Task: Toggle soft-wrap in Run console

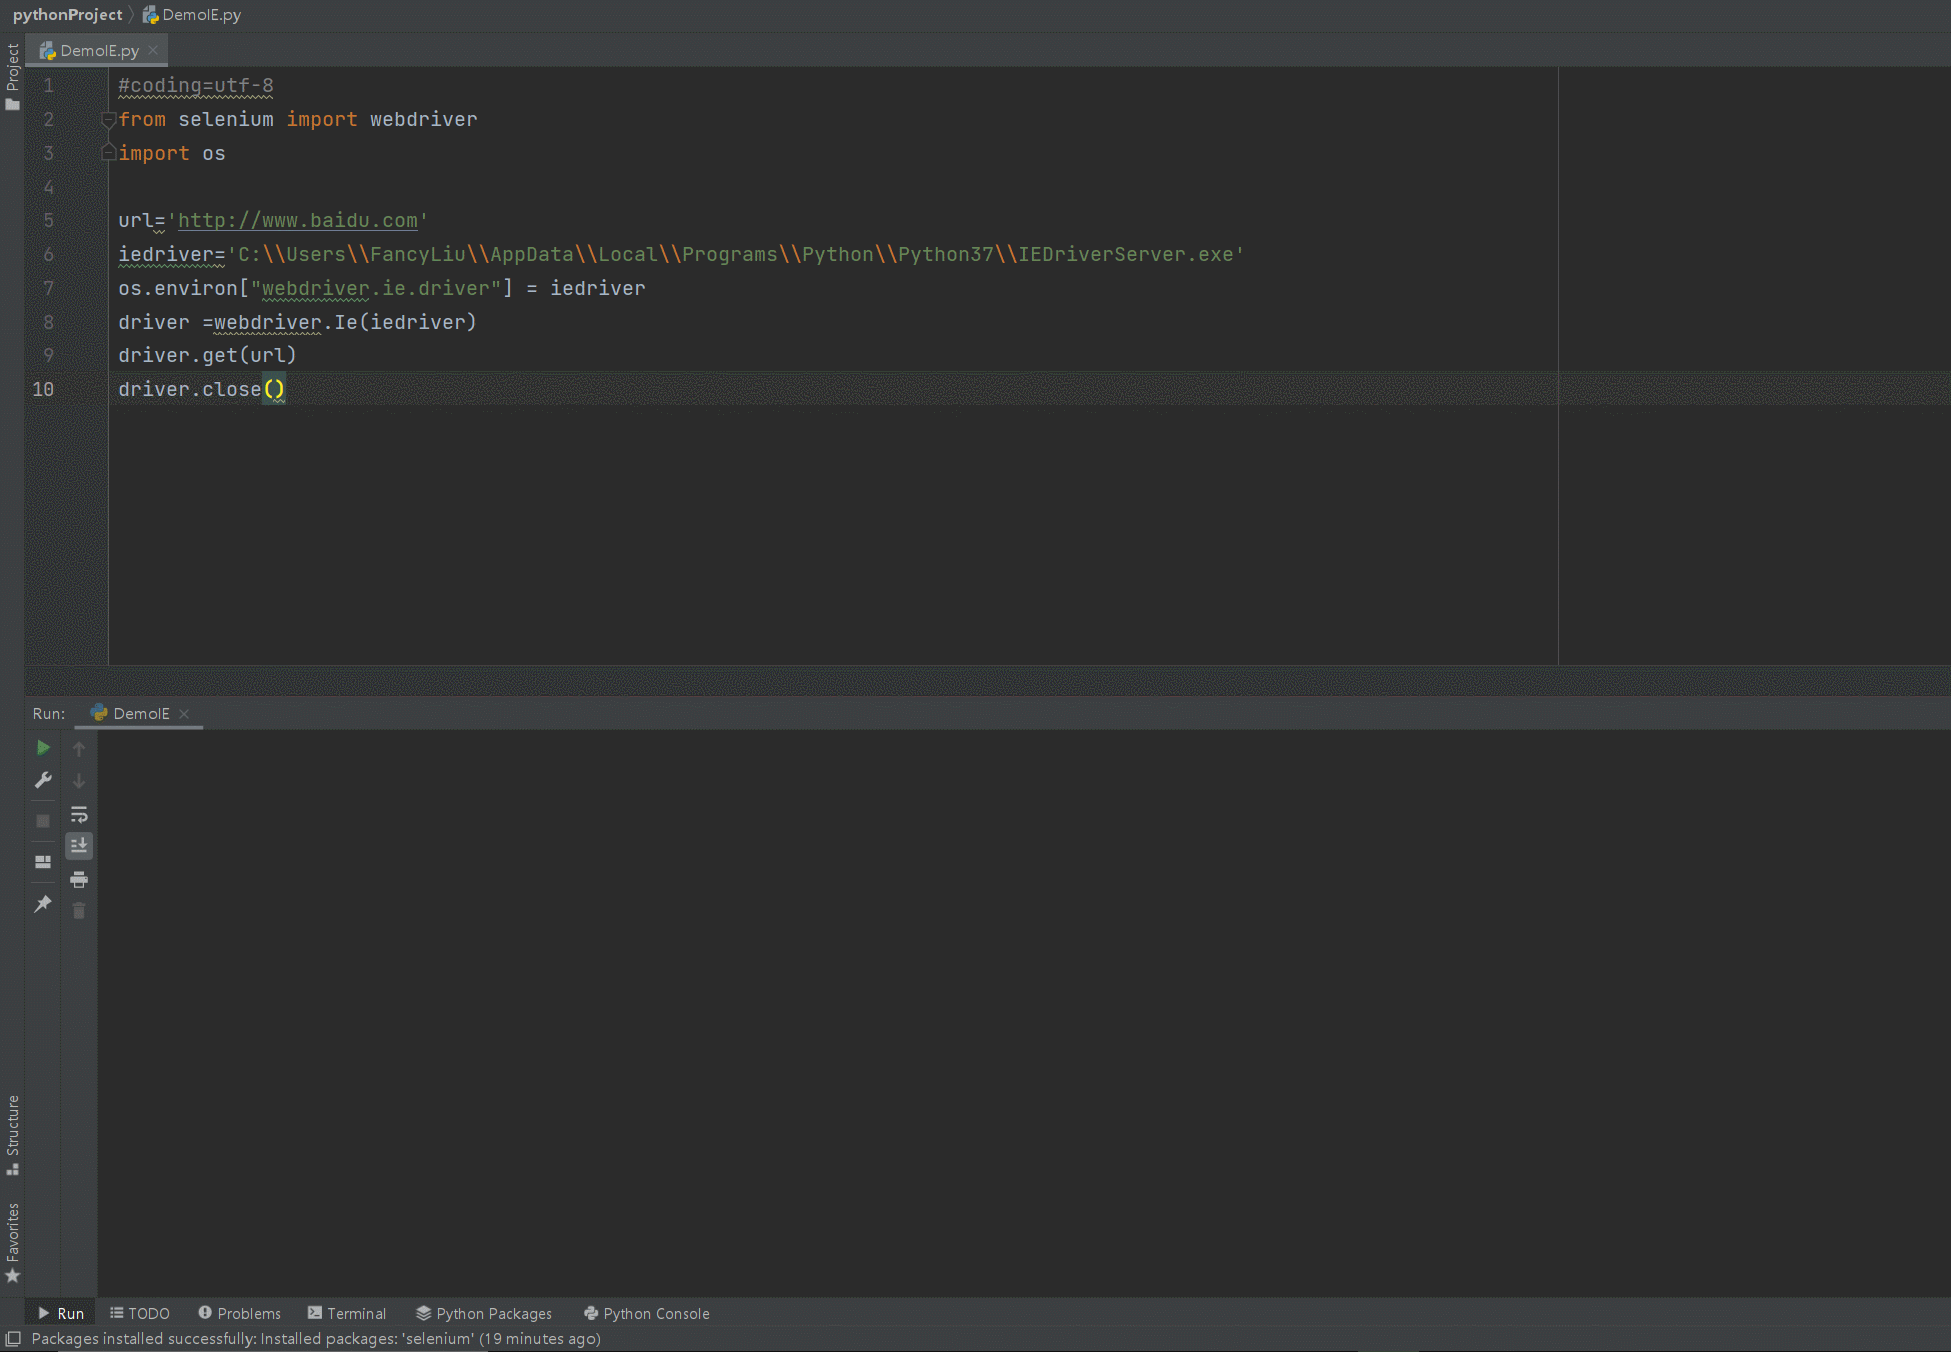Action: pos(79,814)
